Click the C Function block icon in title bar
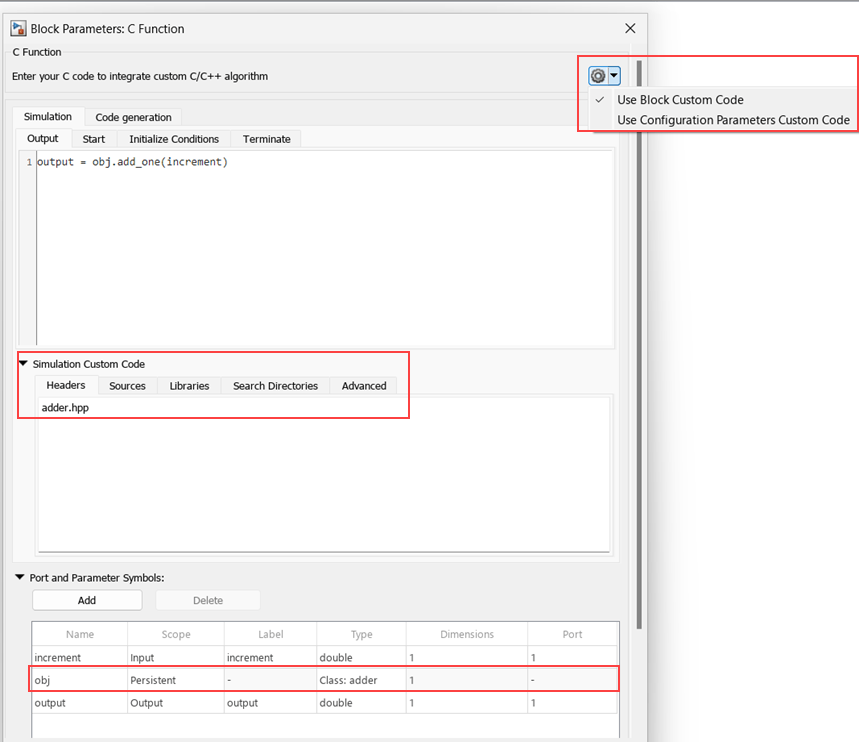The image size is (859, 742). pyautogui.click(x=18, y=28)
